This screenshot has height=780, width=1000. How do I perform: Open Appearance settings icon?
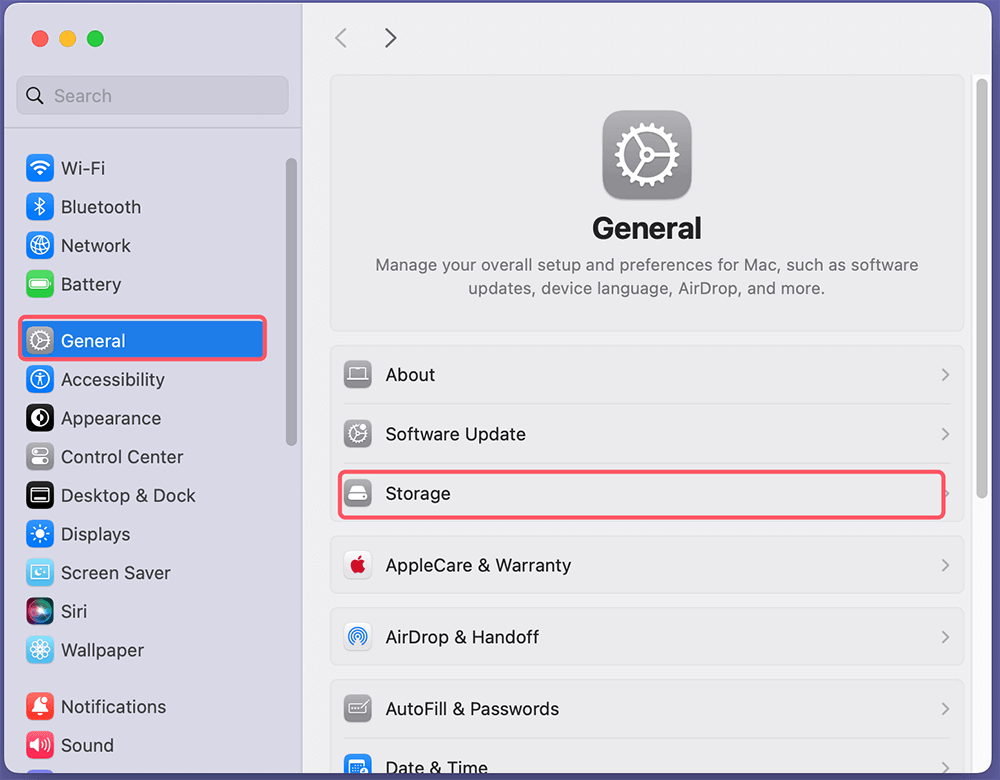tap(39, 418)
